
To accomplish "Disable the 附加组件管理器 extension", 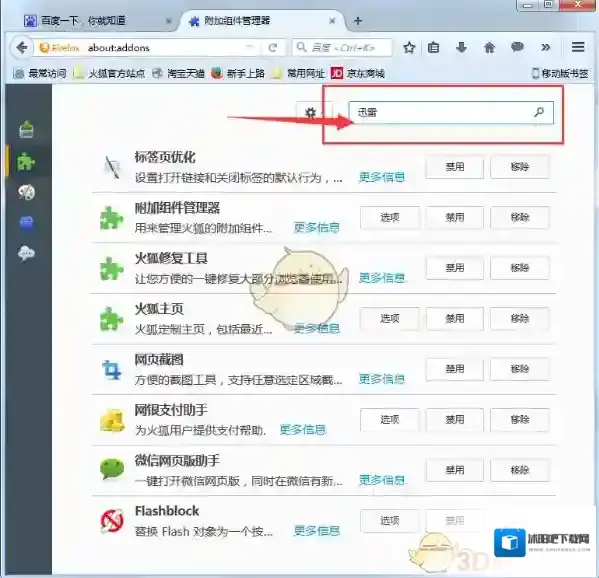I will (x=455, y=217).
